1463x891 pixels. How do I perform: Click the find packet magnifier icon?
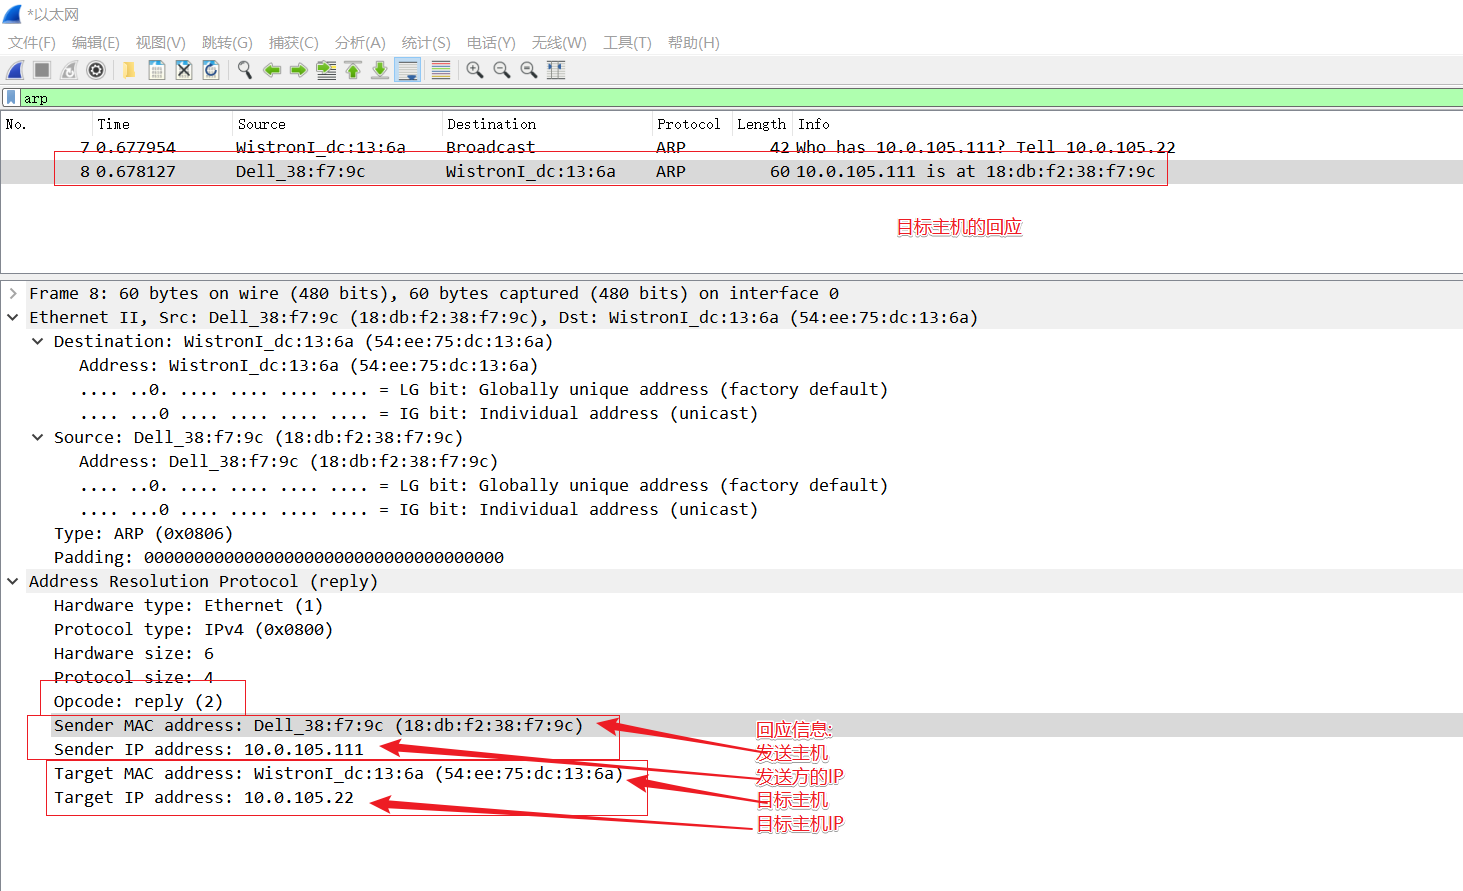pyautogui.click(x=245, y=70)
